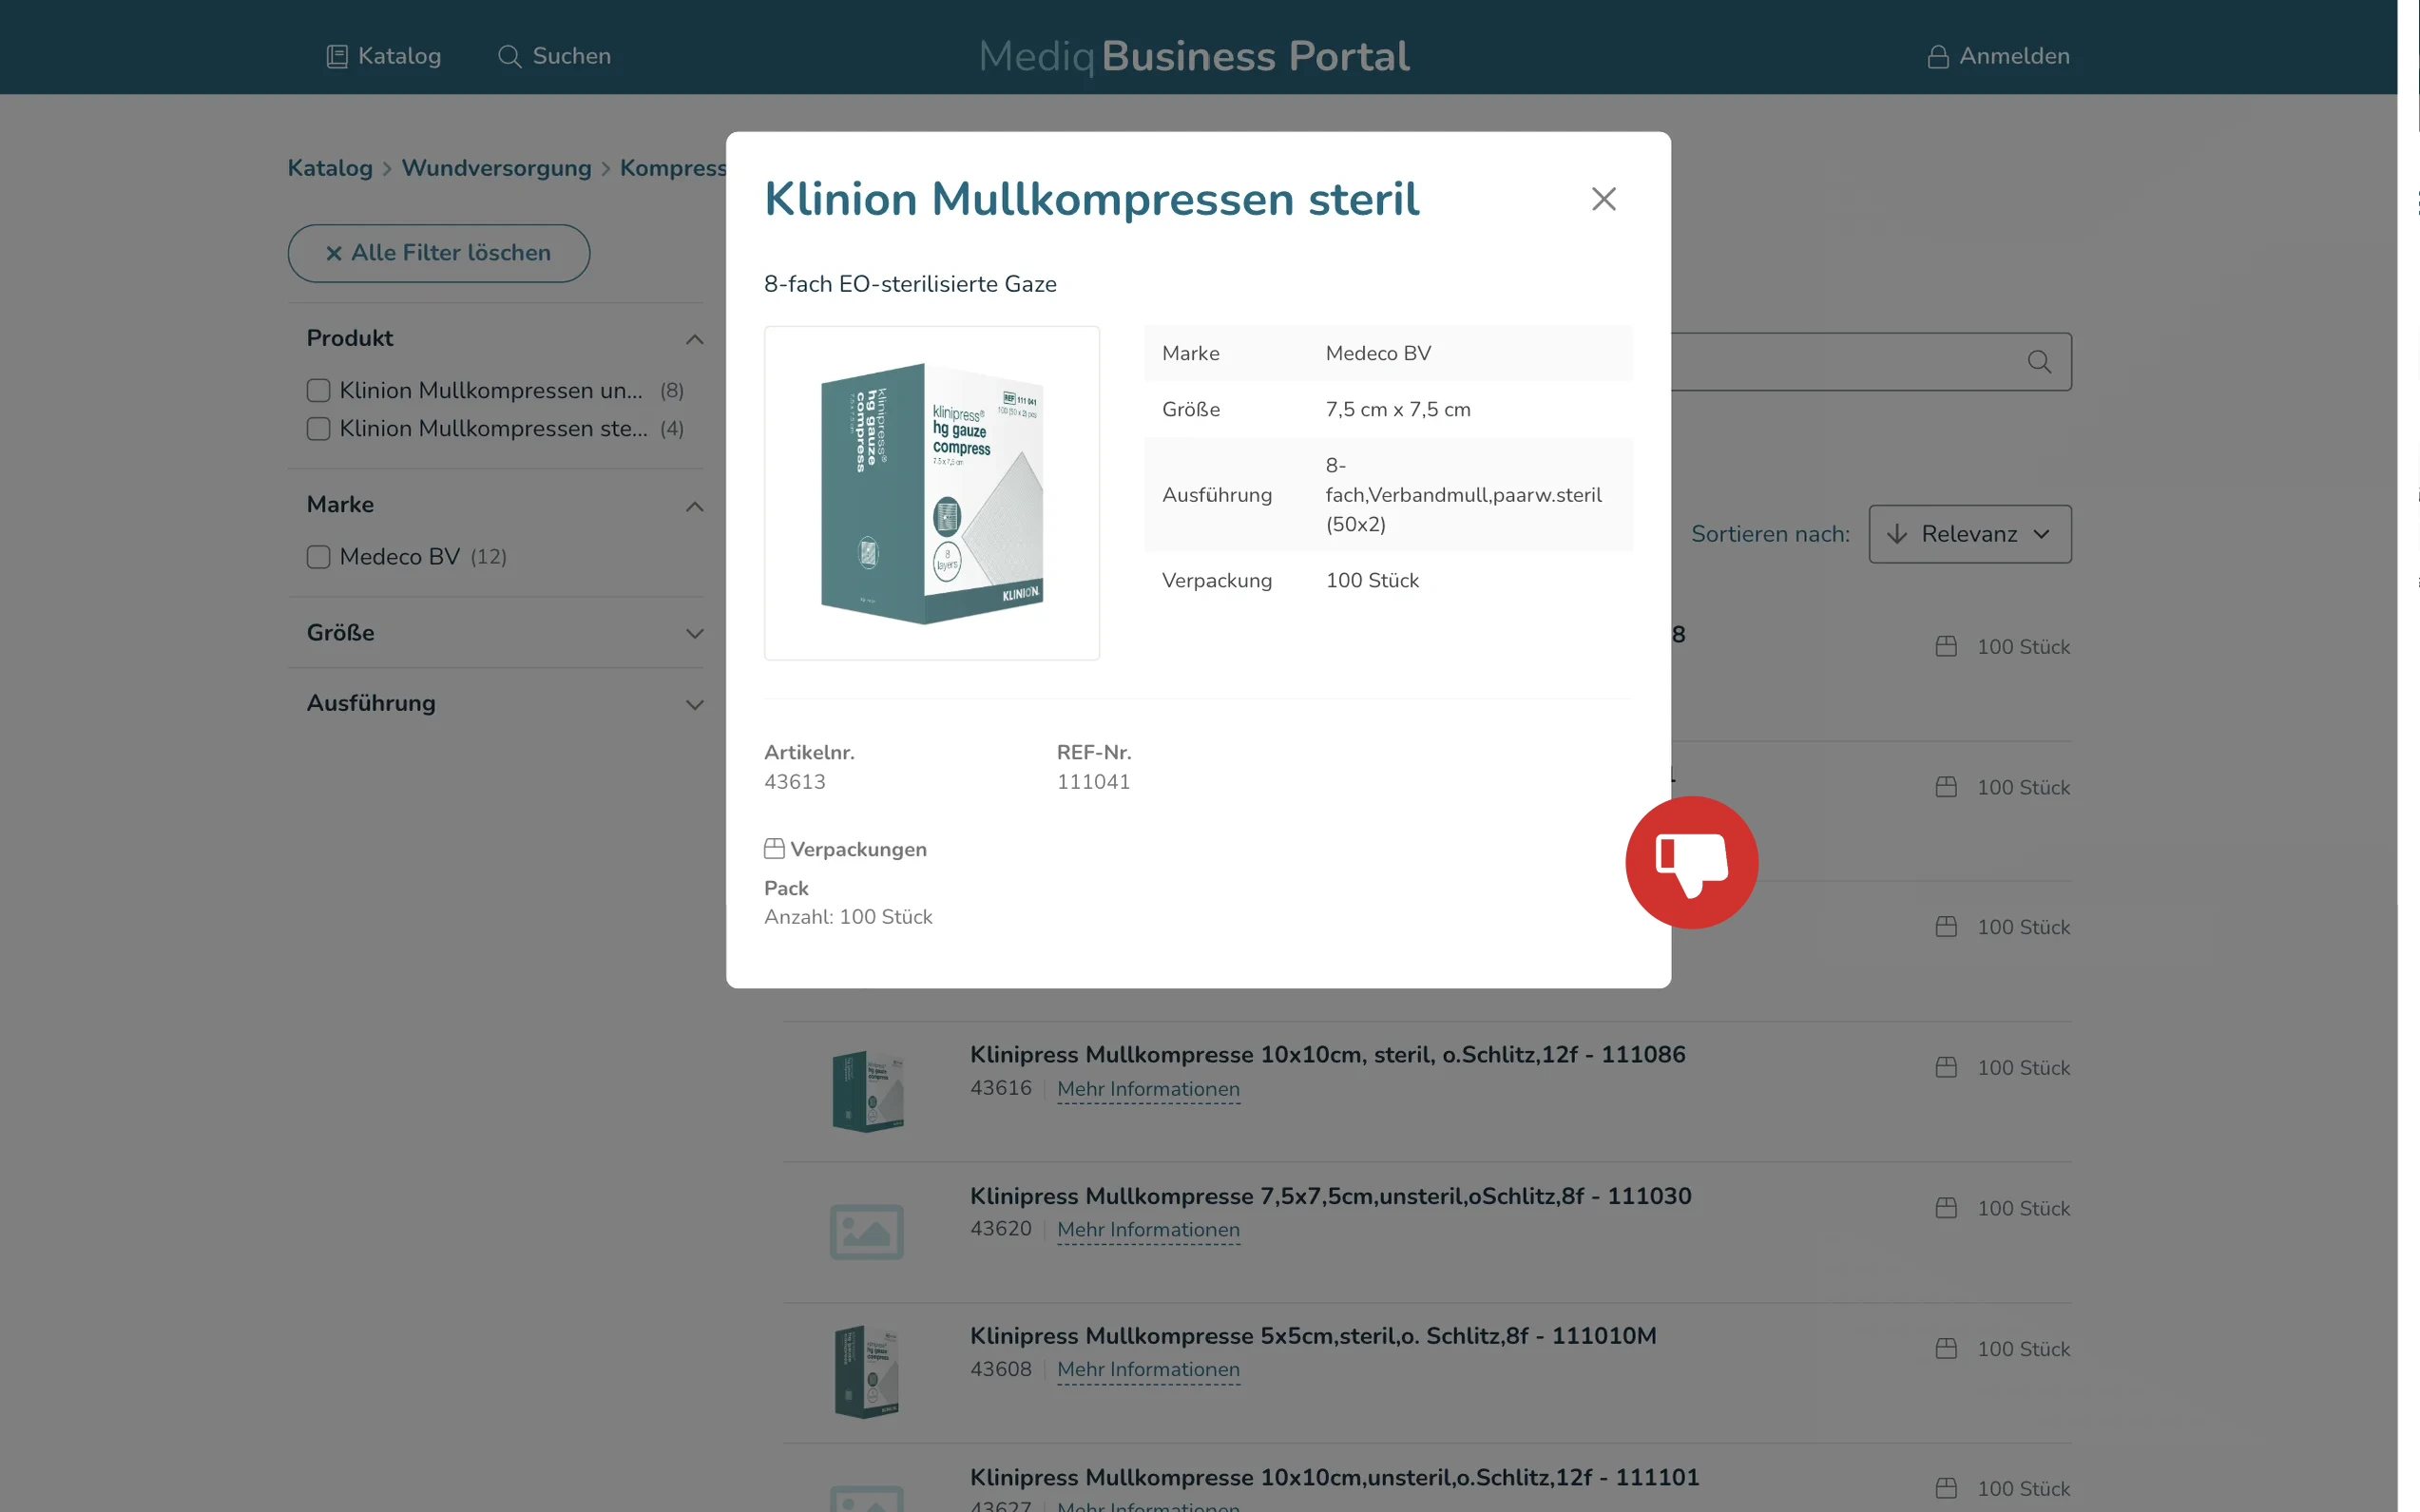The image size is (2420, 1512).
Task: Select title Klinipress Mullkompresse 5x5cm,steril 111010M
Action: tap(1312, 1336)
